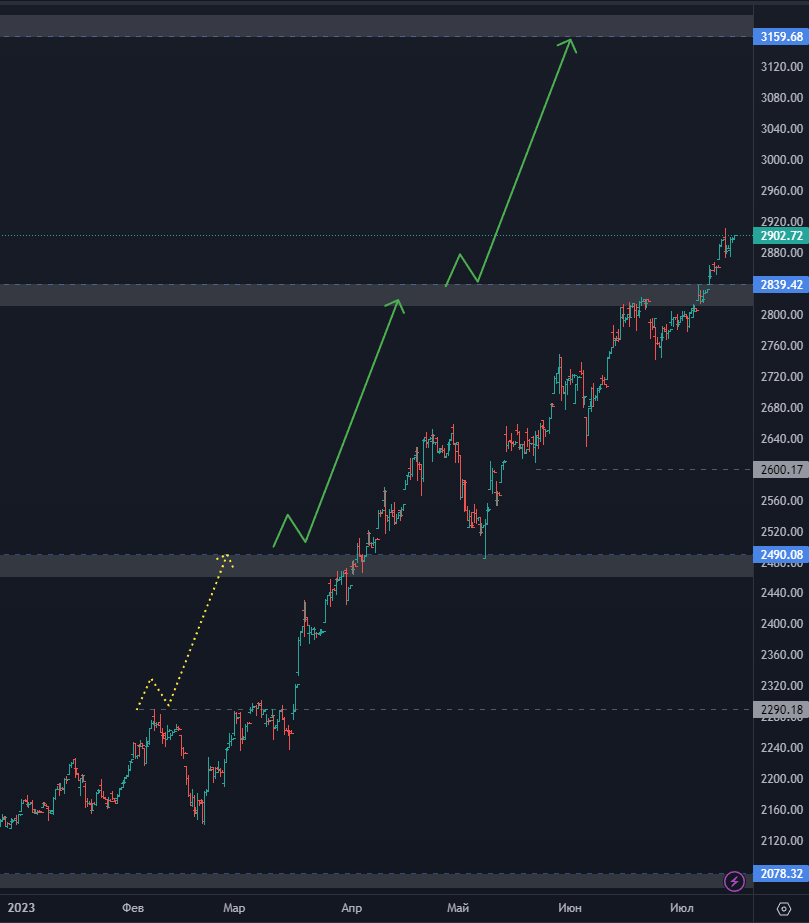
Task: Click the Июн month label
Action: pos(569,908)
